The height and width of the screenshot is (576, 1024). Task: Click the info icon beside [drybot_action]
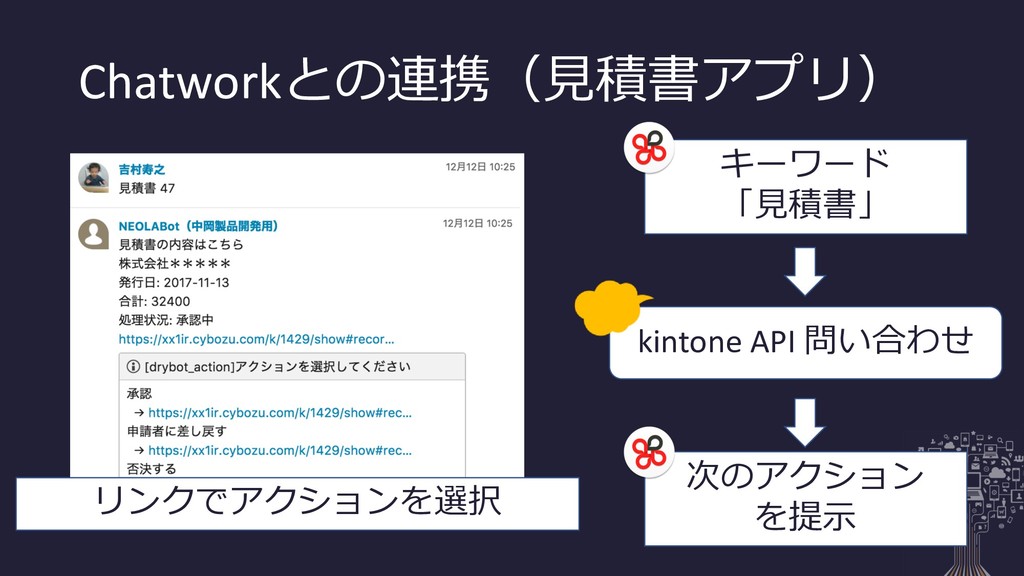(133, 366)
